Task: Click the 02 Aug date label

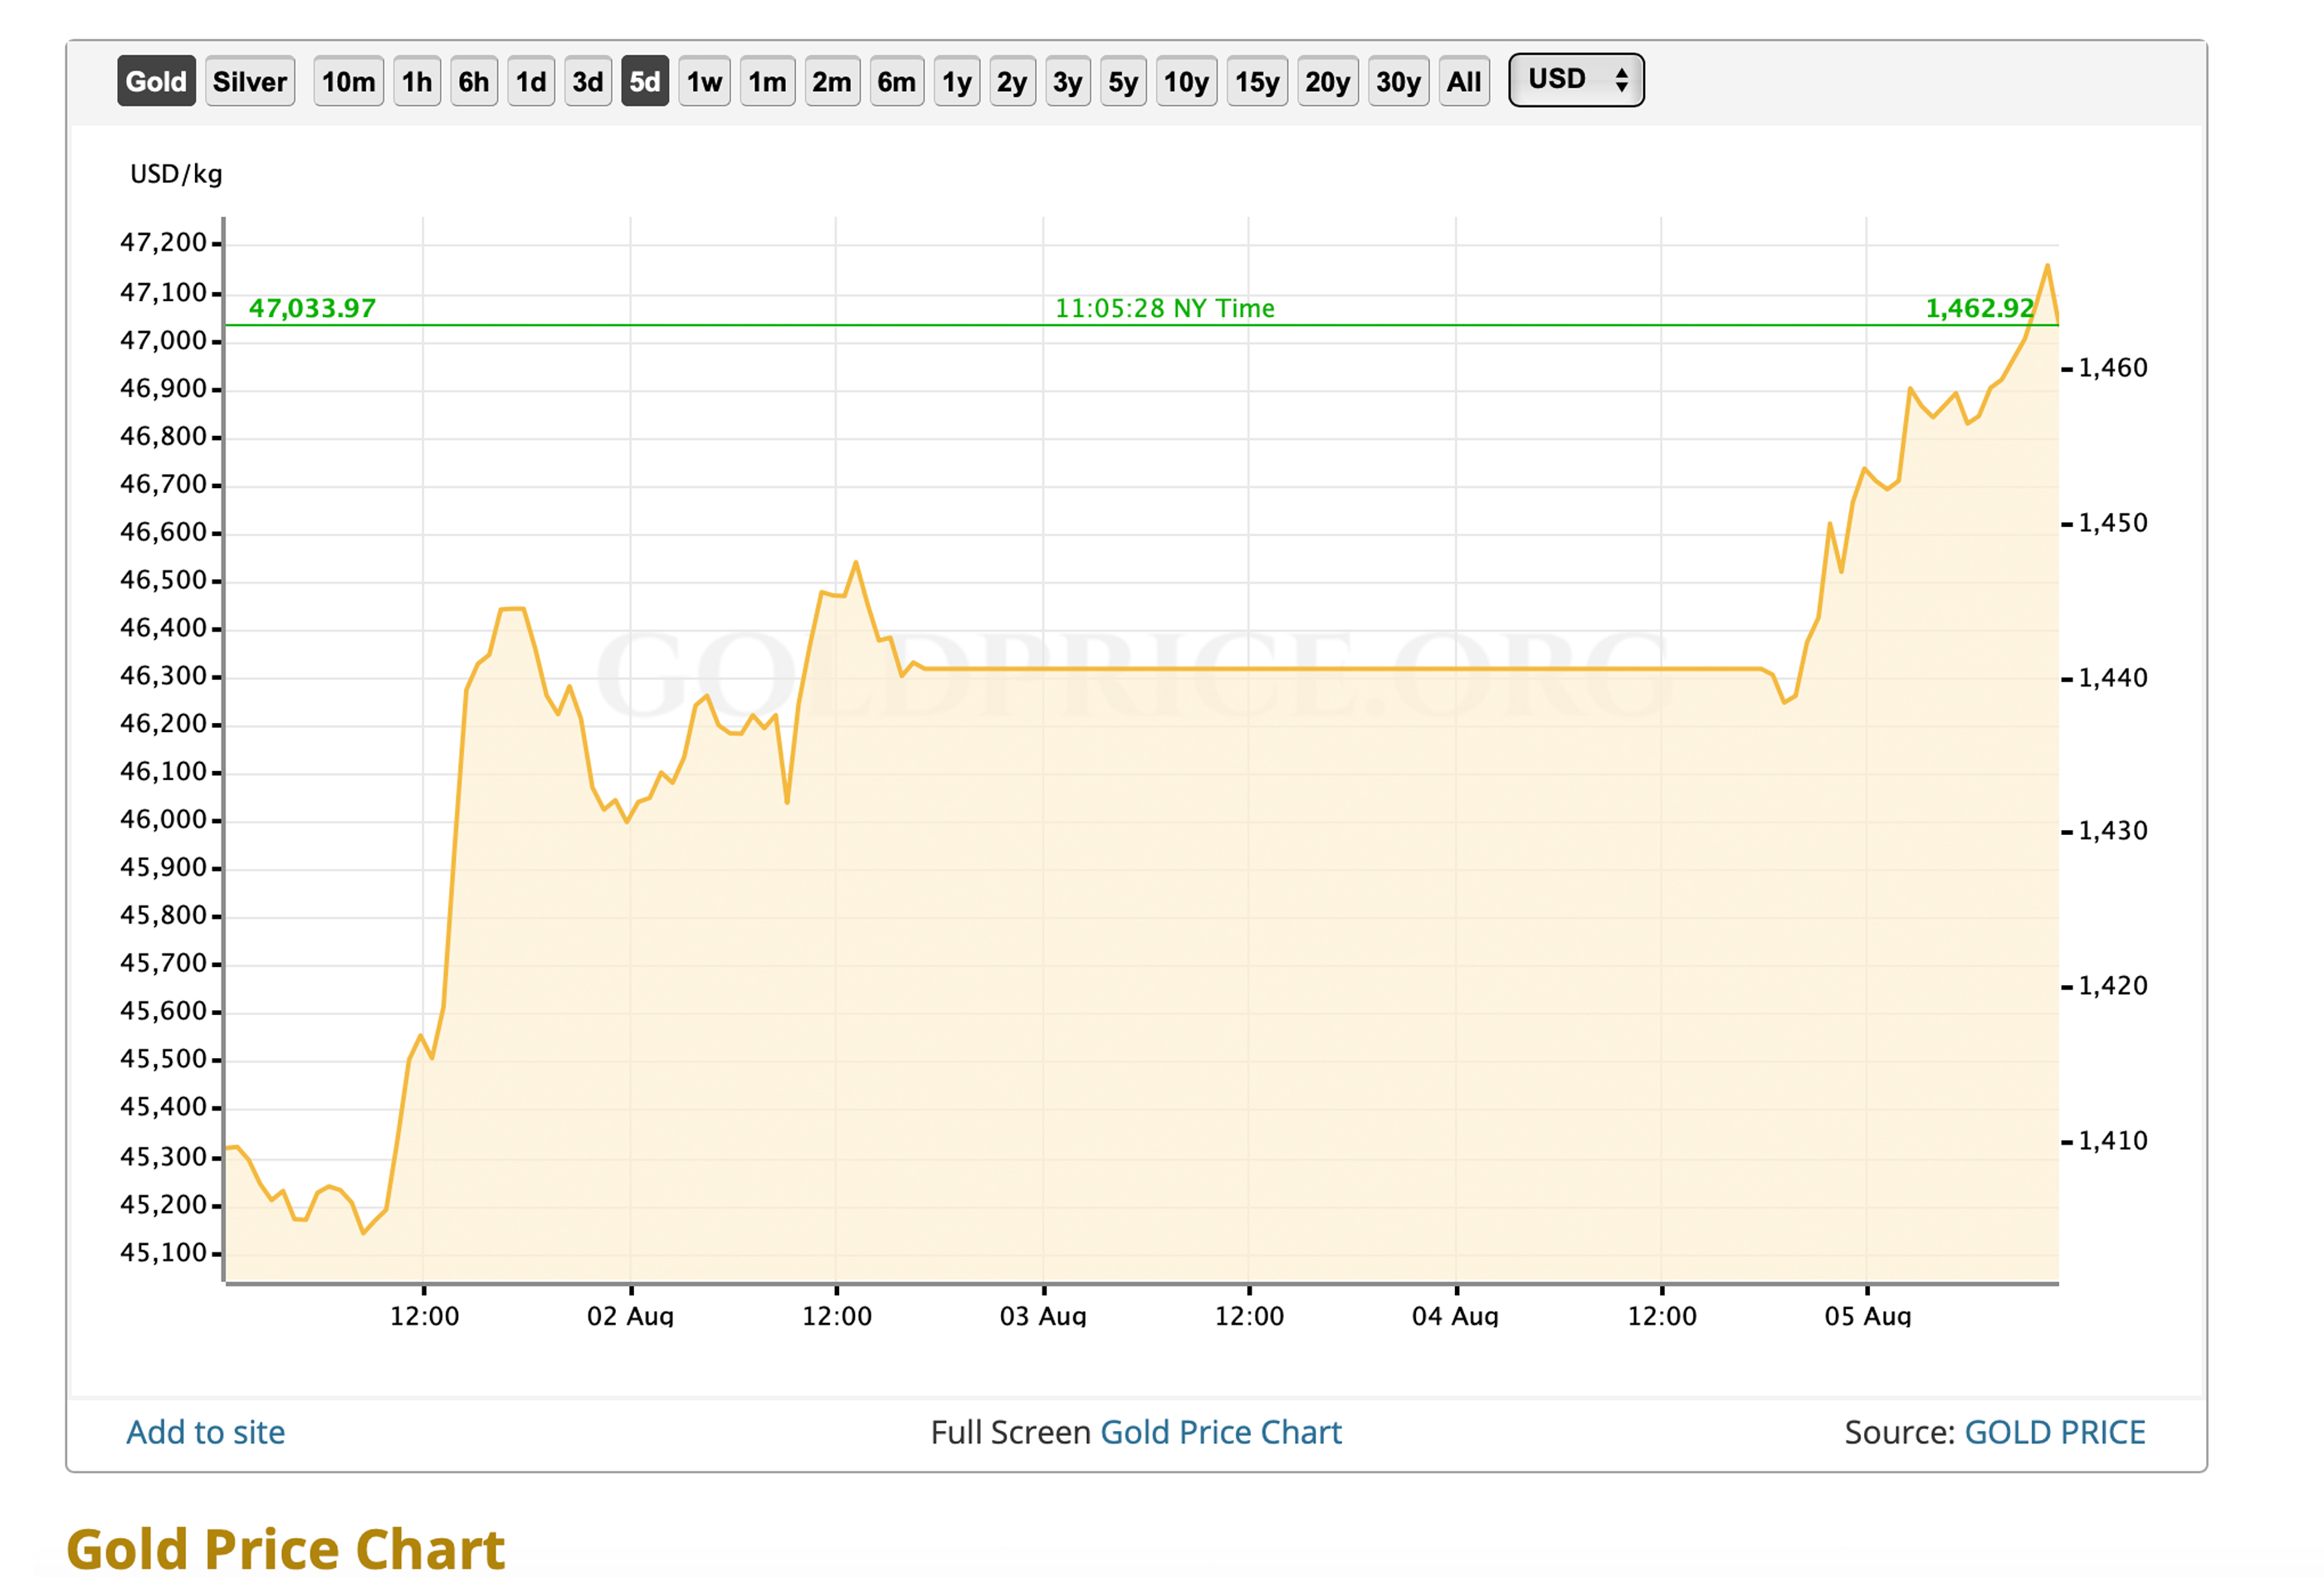Action: pyautogui.click(x=630, y=1316)
